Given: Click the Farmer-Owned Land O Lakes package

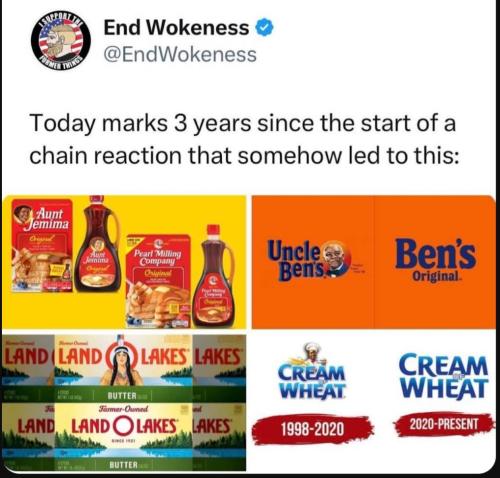Looking at the screenshot, I should [123, 437].
